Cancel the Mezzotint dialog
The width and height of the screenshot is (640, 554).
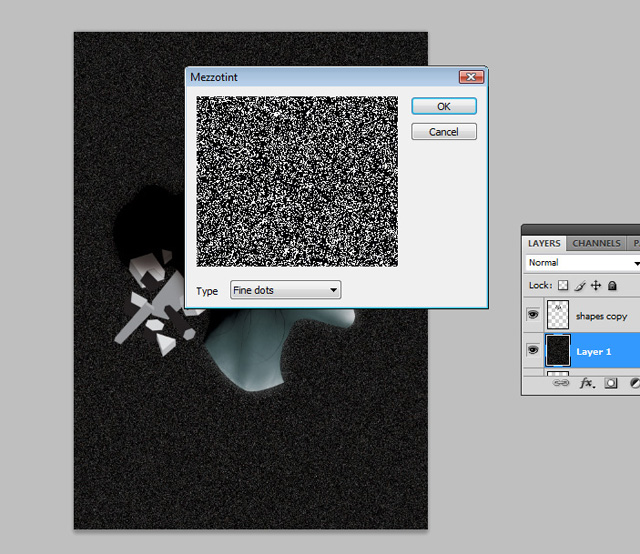[x=443, y=132]
